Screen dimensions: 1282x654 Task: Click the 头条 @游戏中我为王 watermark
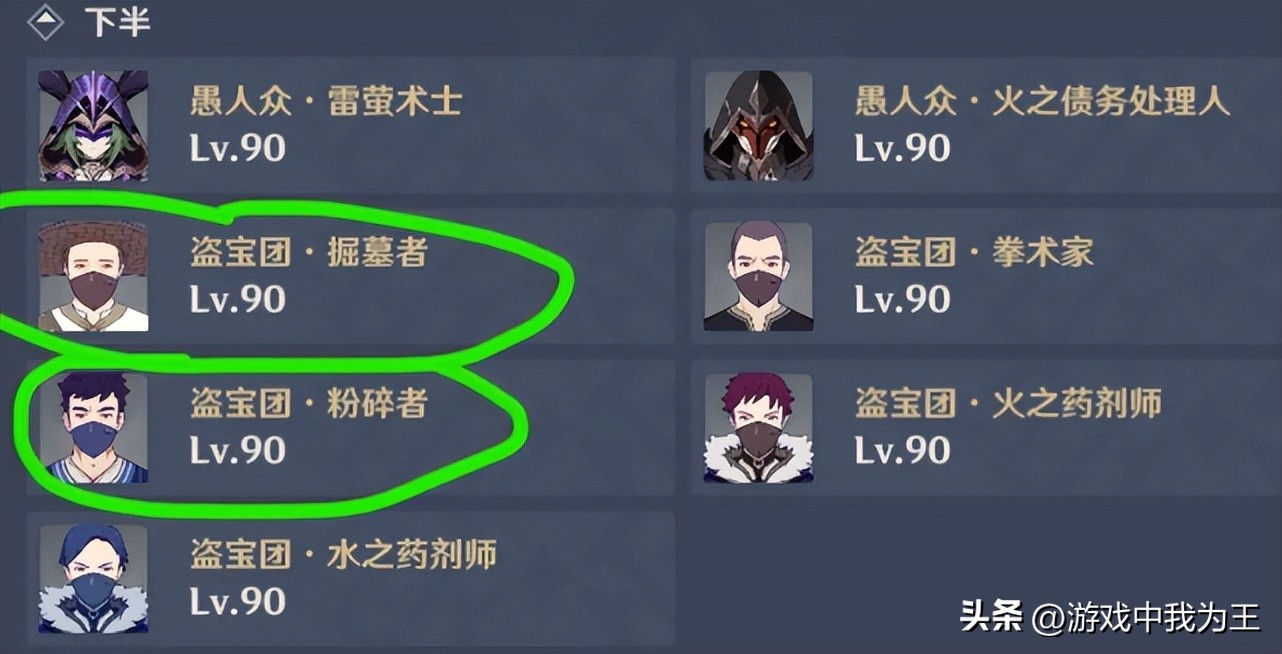coord(1110,618)
